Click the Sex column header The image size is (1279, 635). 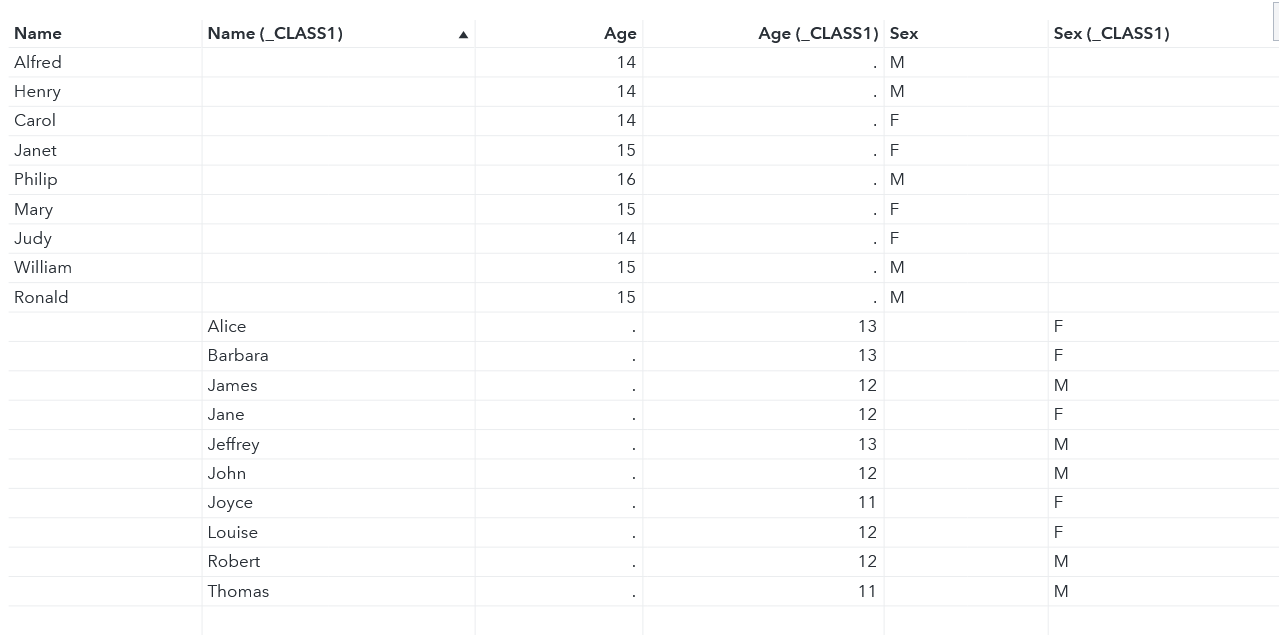[904, 34]
